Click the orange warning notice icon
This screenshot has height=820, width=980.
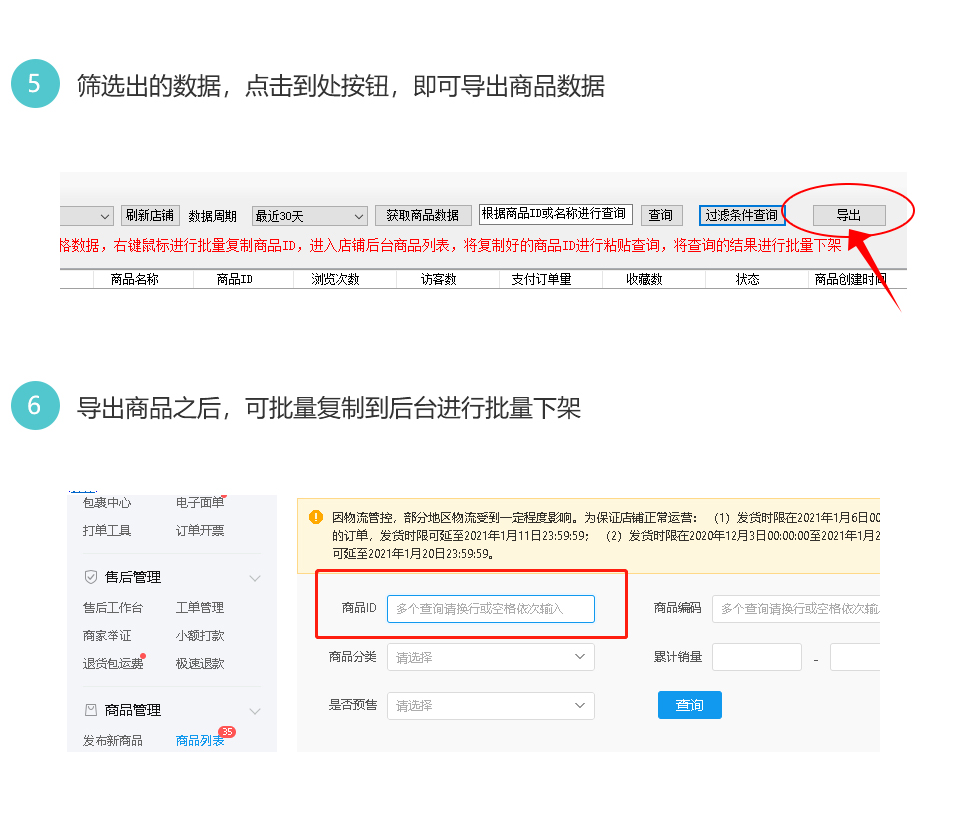coord(316,517)
